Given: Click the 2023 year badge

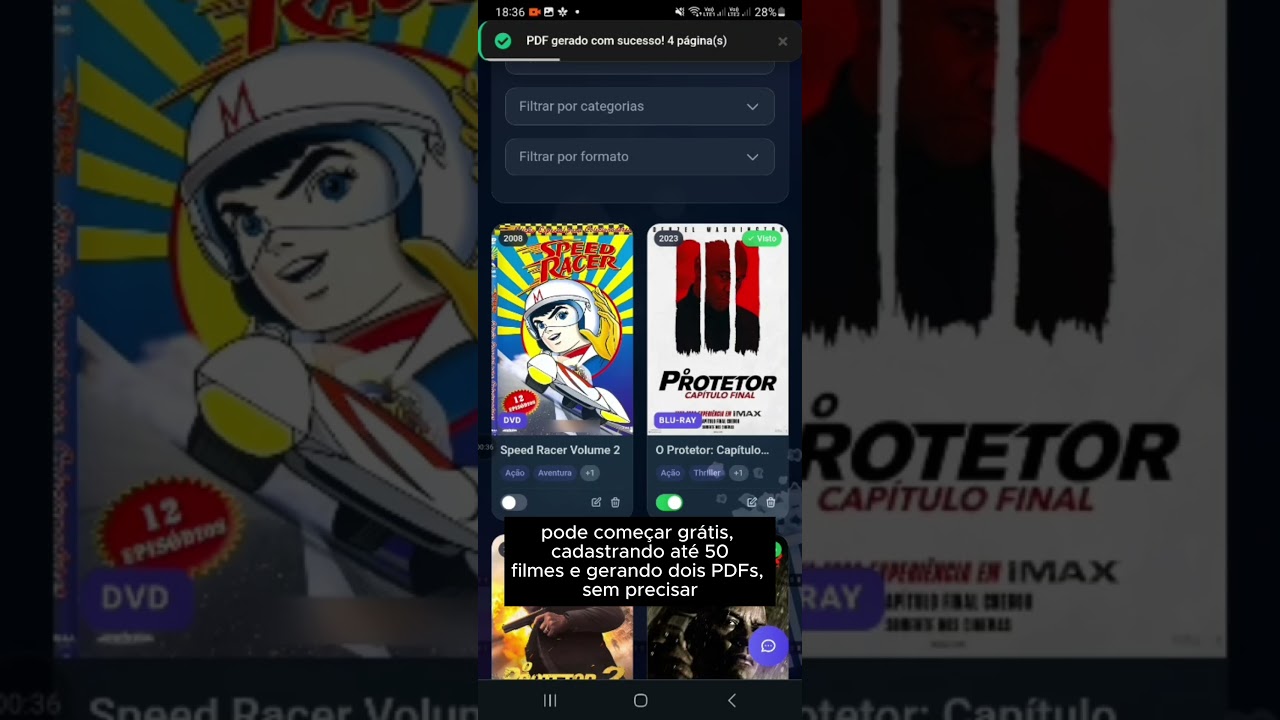Looking at the screenshot, I should click(668, 239).
